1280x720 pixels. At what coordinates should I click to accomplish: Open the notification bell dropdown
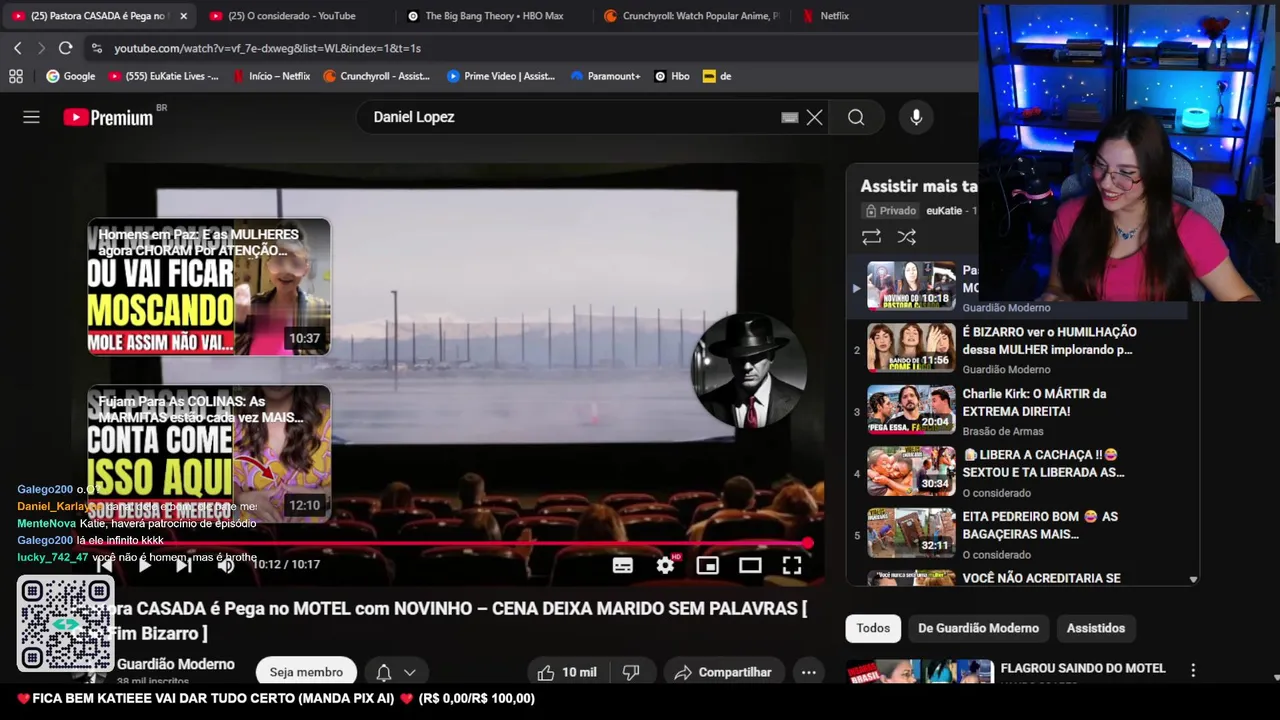[x=396, y=672]
